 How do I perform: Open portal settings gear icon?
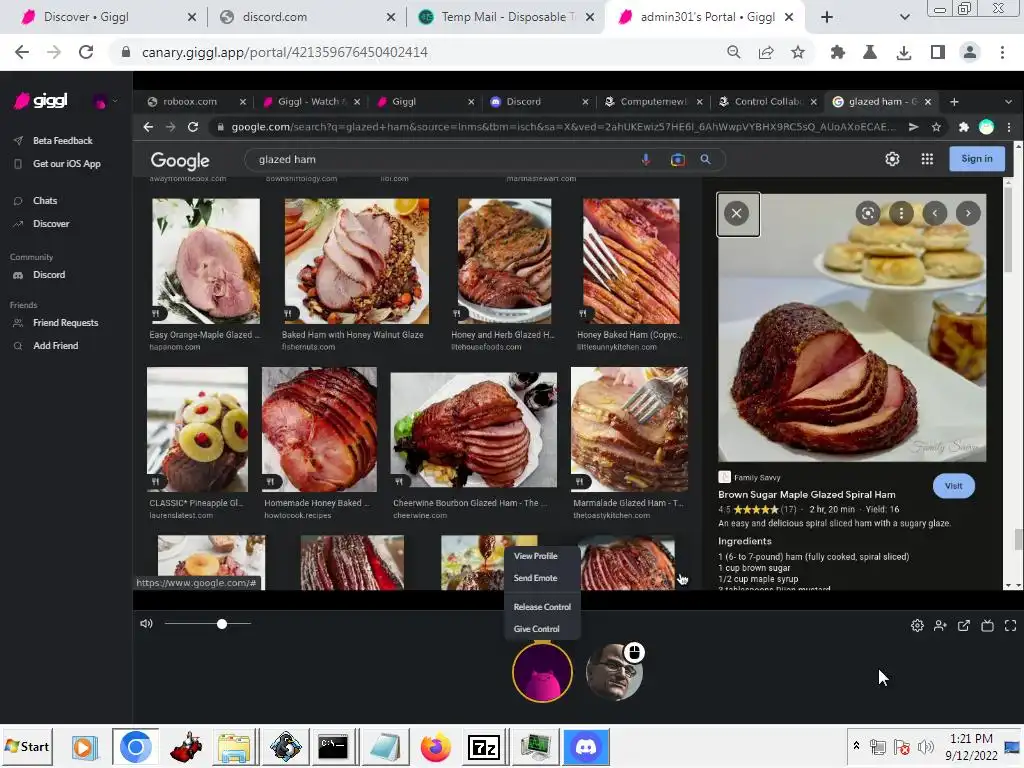(x=917, y=626)
